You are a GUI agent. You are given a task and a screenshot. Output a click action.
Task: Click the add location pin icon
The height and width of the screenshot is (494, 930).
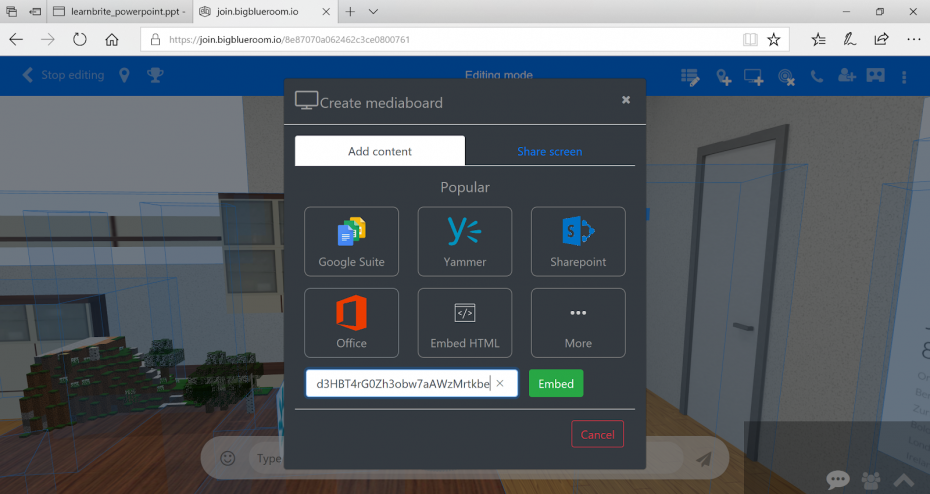pos(724,77)
